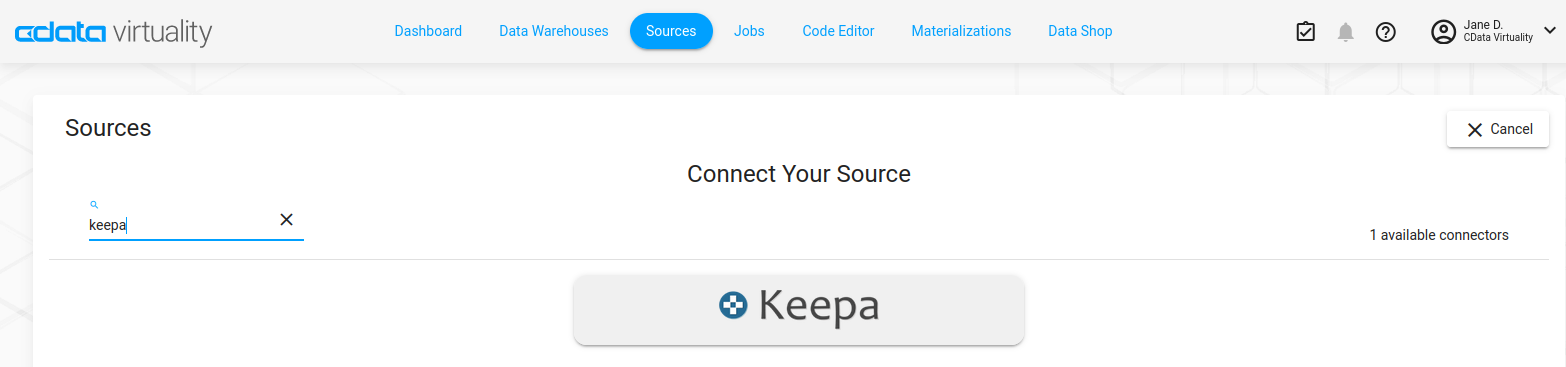Go to the Dashboard tab
Screen dimensions: 1566x367
click(x=428, y=31)
